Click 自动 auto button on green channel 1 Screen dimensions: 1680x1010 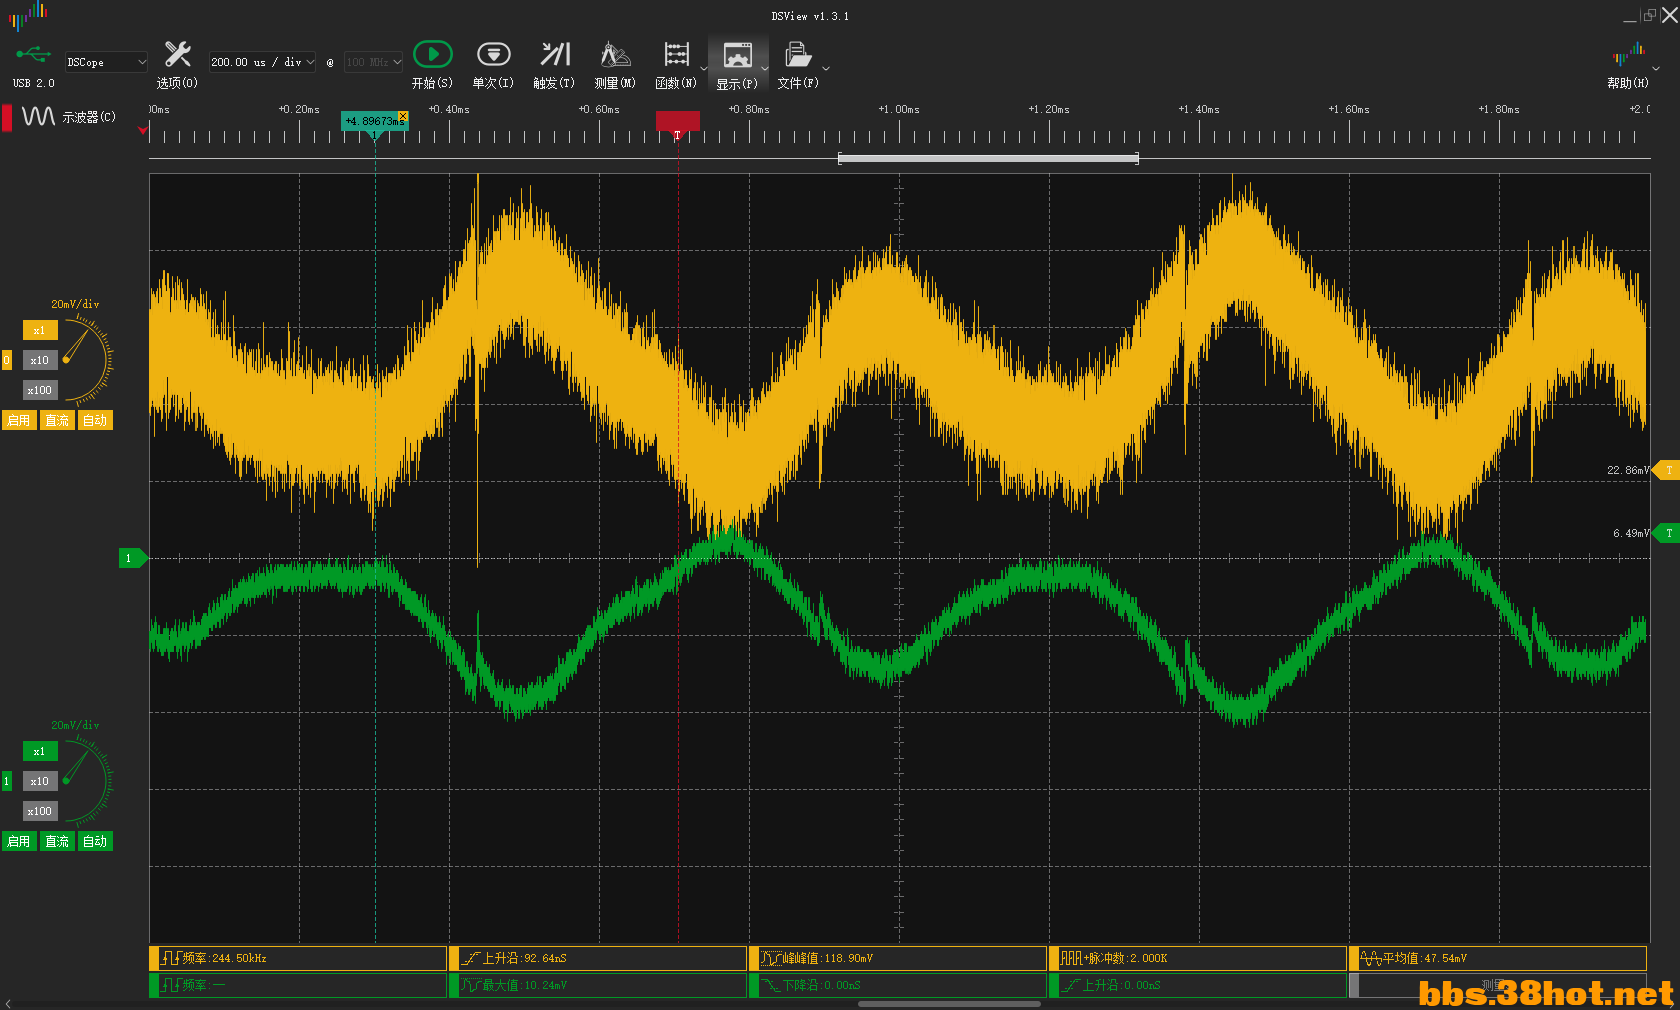(95, 841)
